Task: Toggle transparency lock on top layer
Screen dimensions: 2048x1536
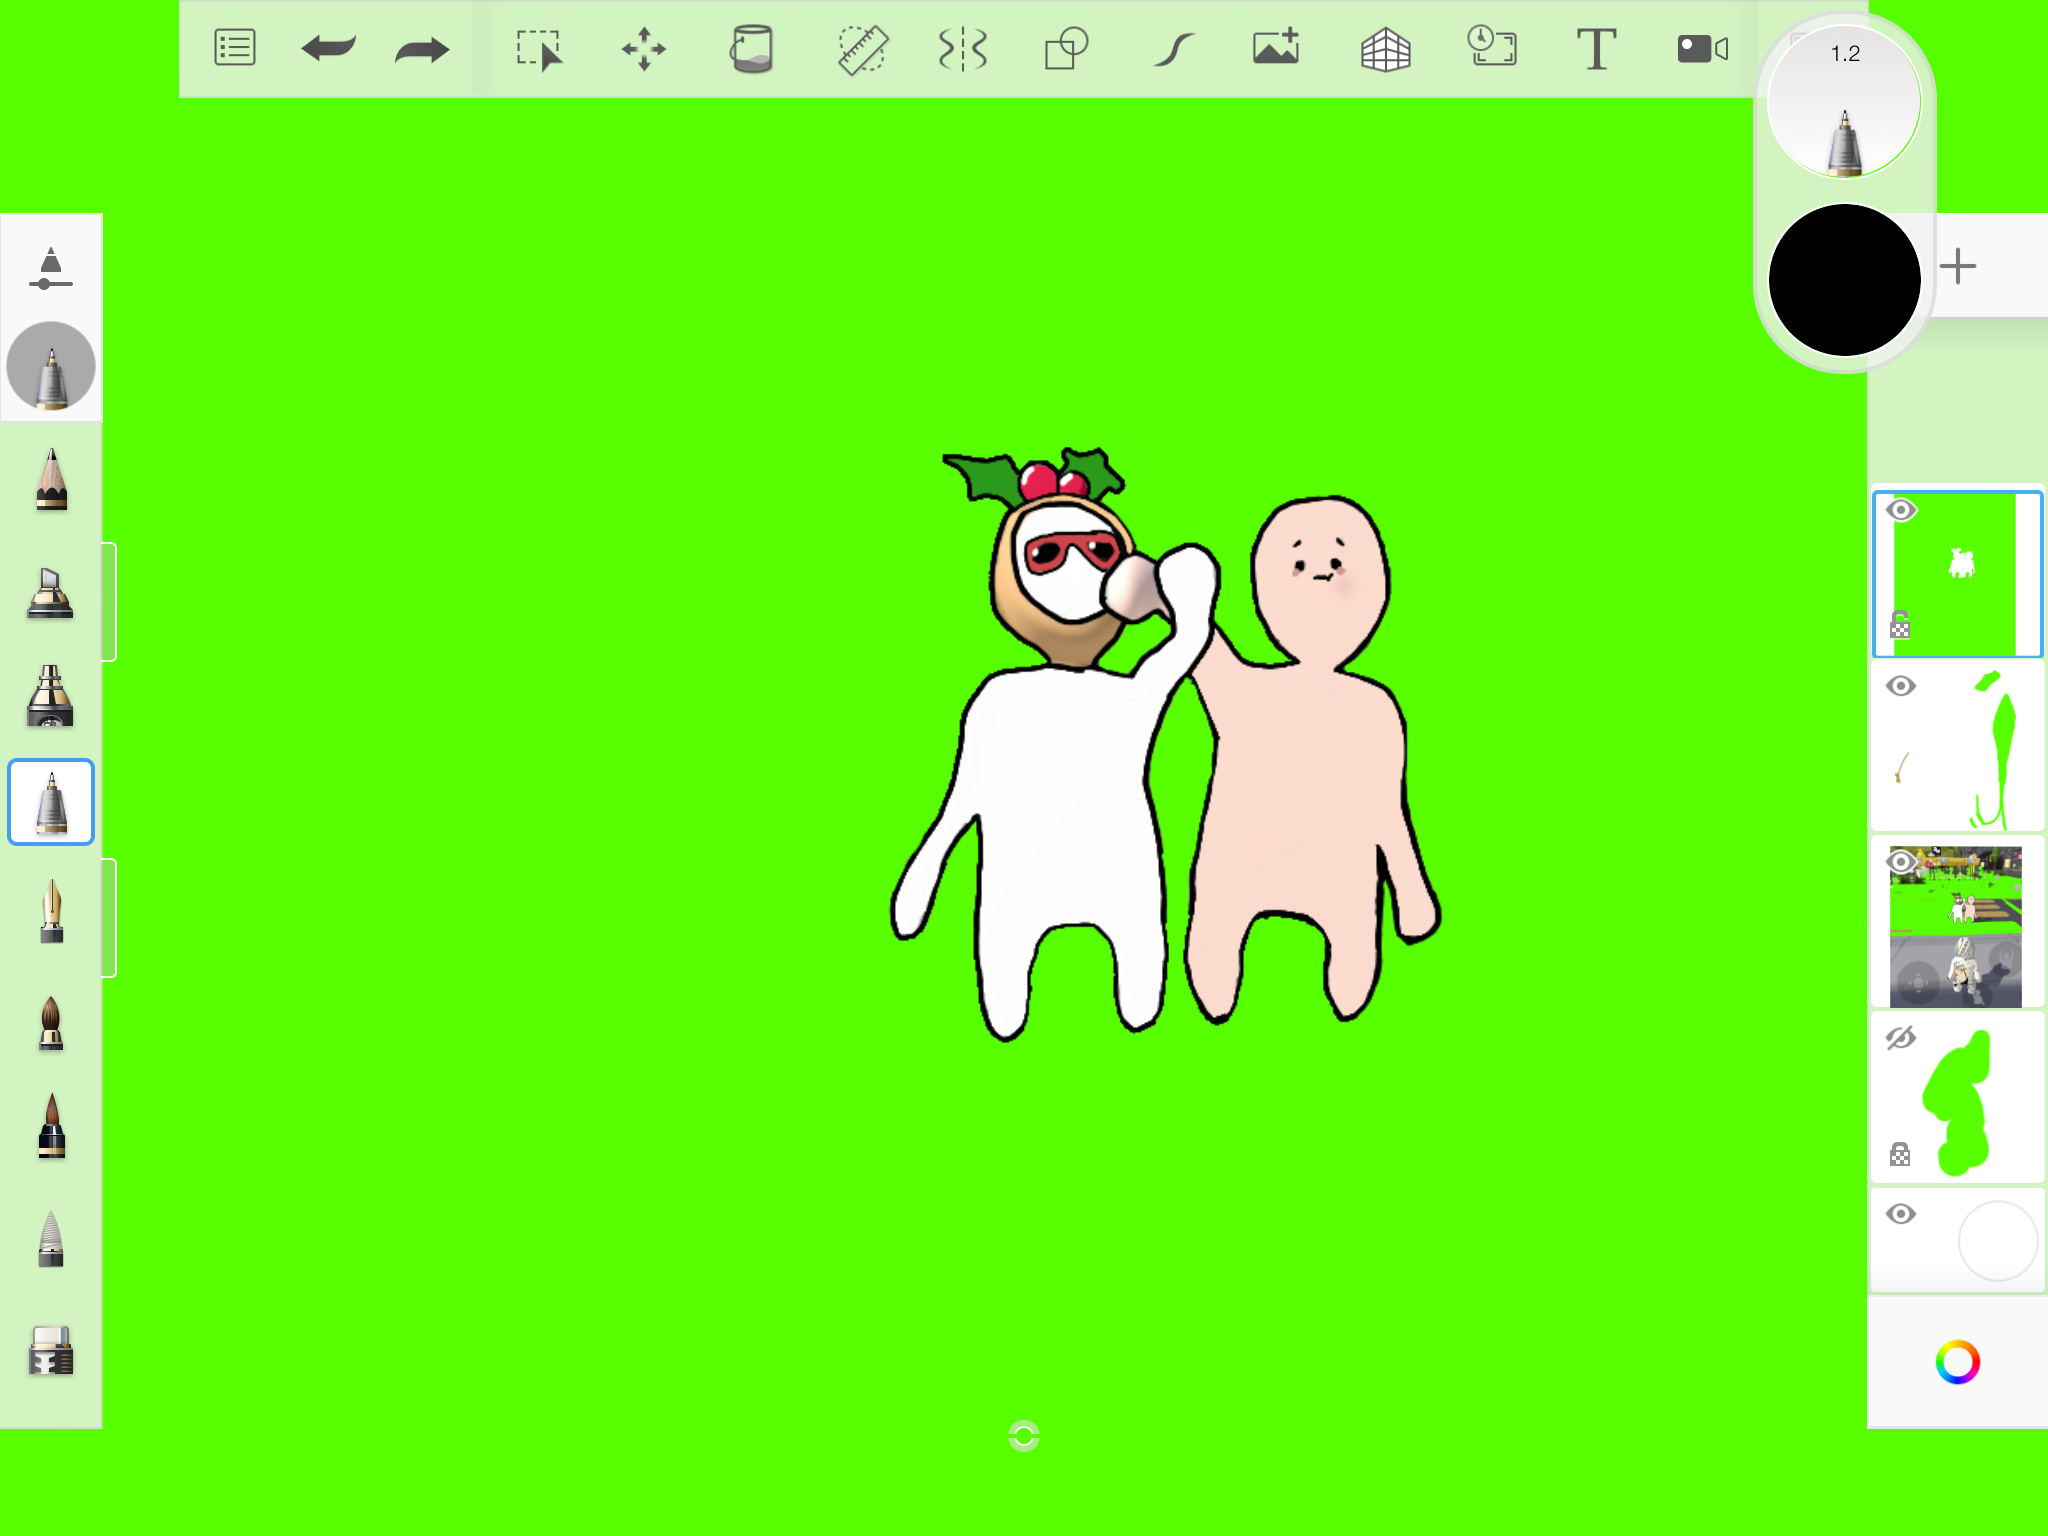Action: coord(1900,625)
